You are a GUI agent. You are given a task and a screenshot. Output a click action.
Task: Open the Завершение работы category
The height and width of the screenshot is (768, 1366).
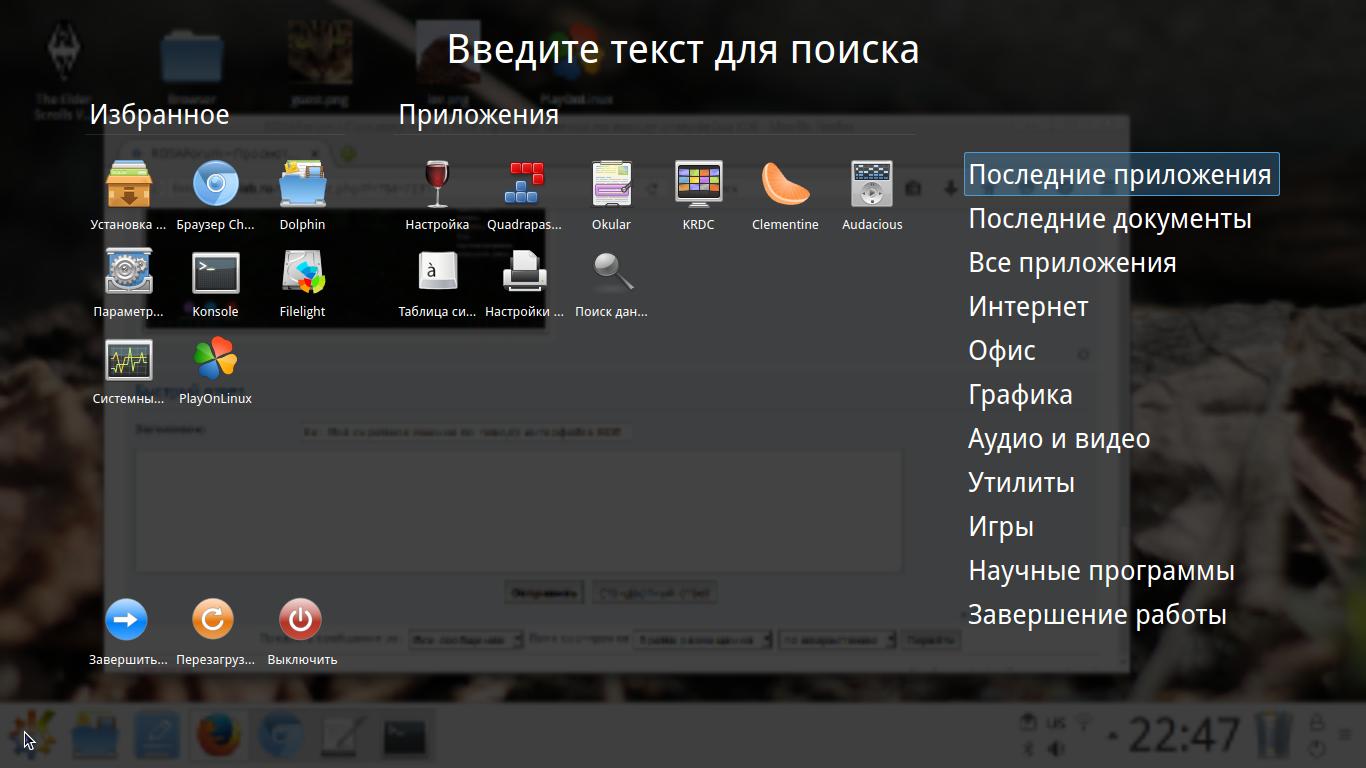click(1097, 615)
